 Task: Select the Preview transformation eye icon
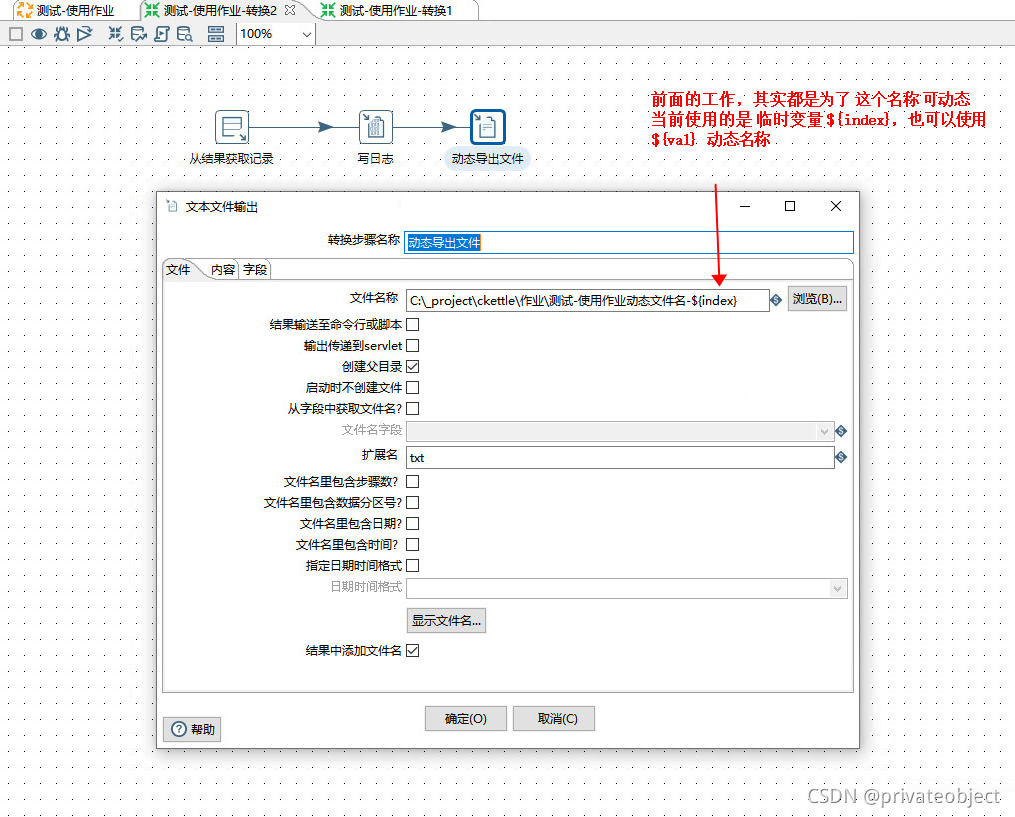[x=39, y=33]
